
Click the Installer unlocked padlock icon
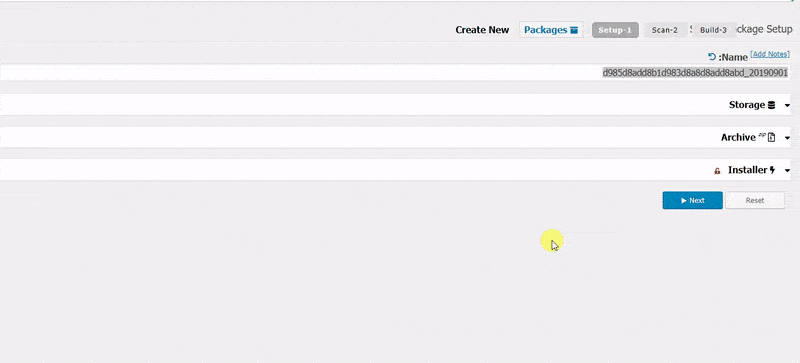pyautogui.click(x=717, y=171)
